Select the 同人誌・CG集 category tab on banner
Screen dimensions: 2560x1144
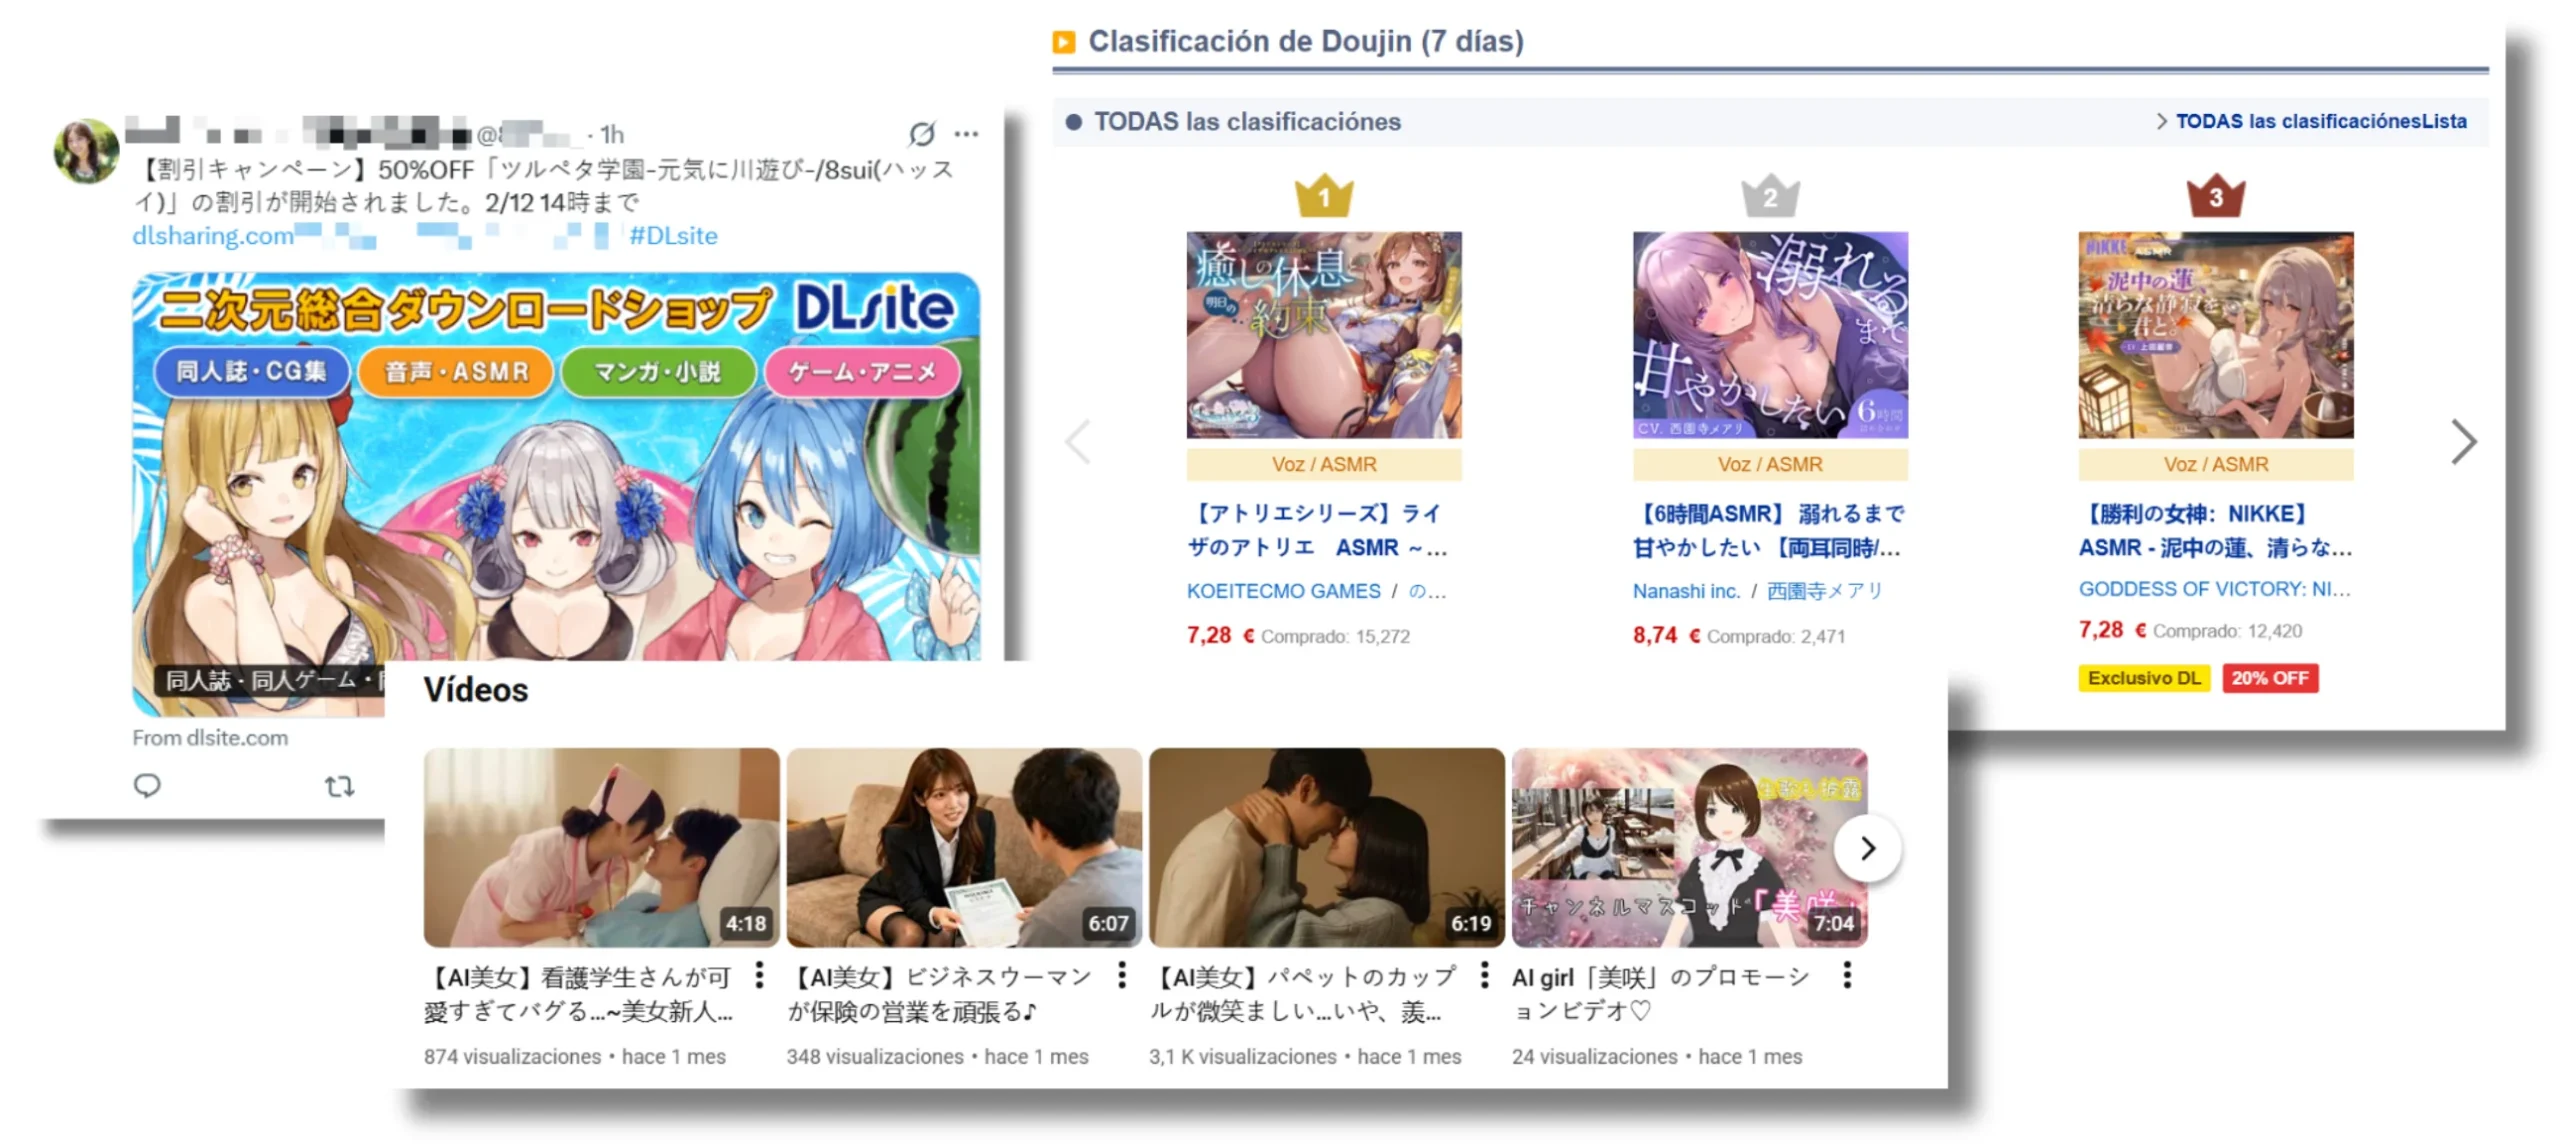click(251, 372)
